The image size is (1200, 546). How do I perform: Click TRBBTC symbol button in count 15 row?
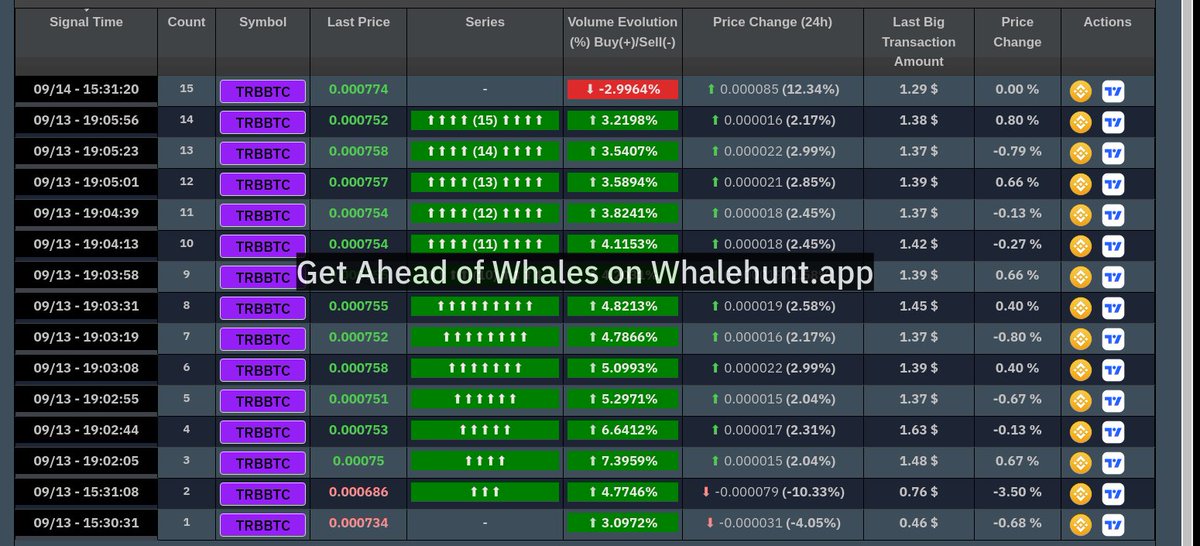[x=263, y=91]
